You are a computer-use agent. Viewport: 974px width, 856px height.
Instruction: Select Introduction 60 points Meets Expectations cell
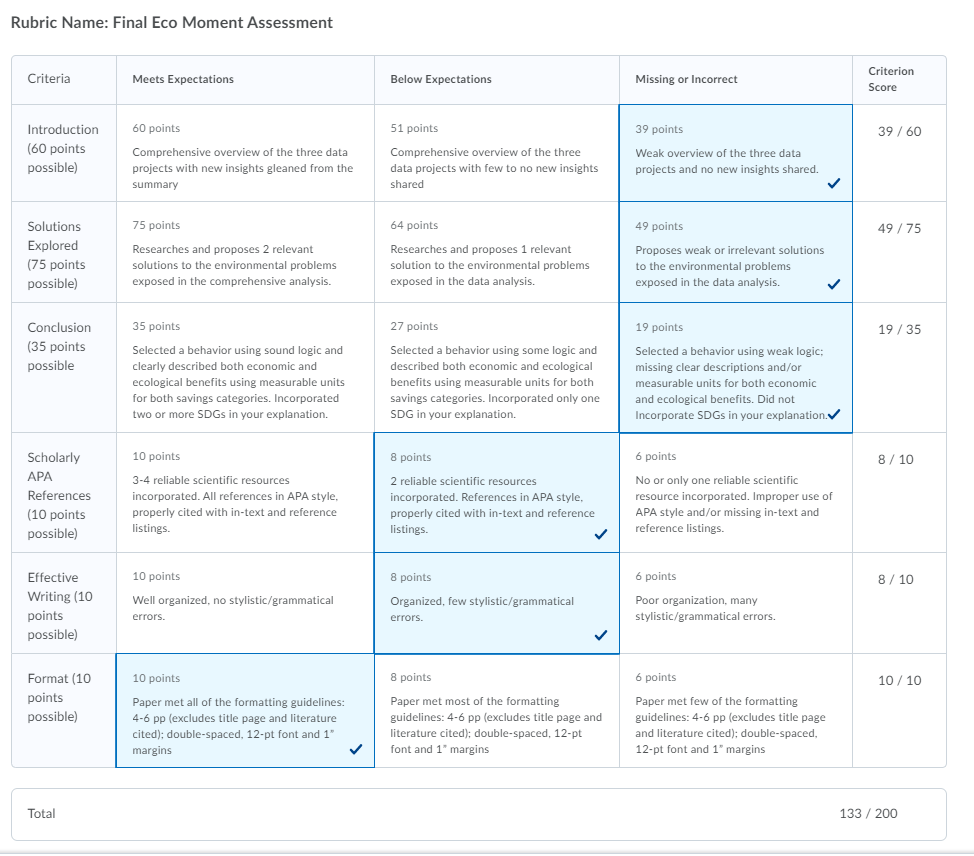pyautogui.click(x=245, y=153)
